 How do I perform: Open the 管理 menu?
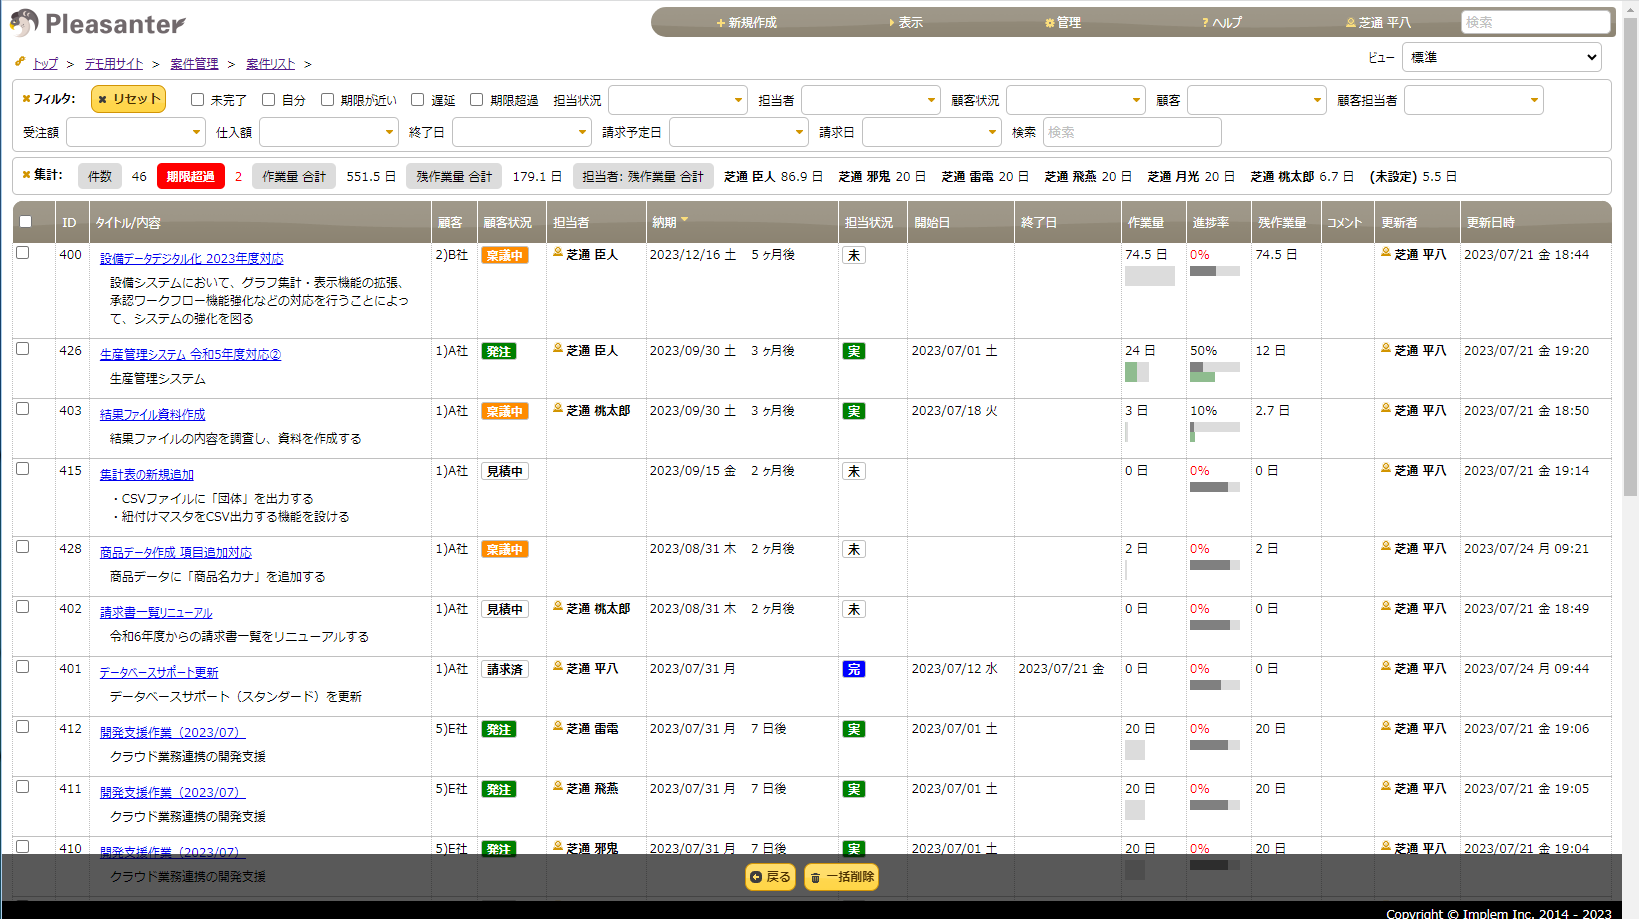tap(1063, 22)
